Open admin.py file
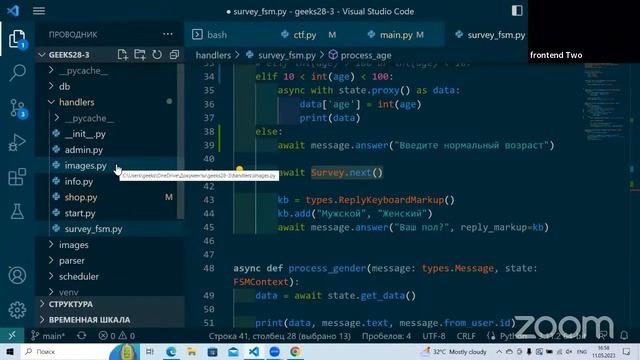 tap(83, 150)
